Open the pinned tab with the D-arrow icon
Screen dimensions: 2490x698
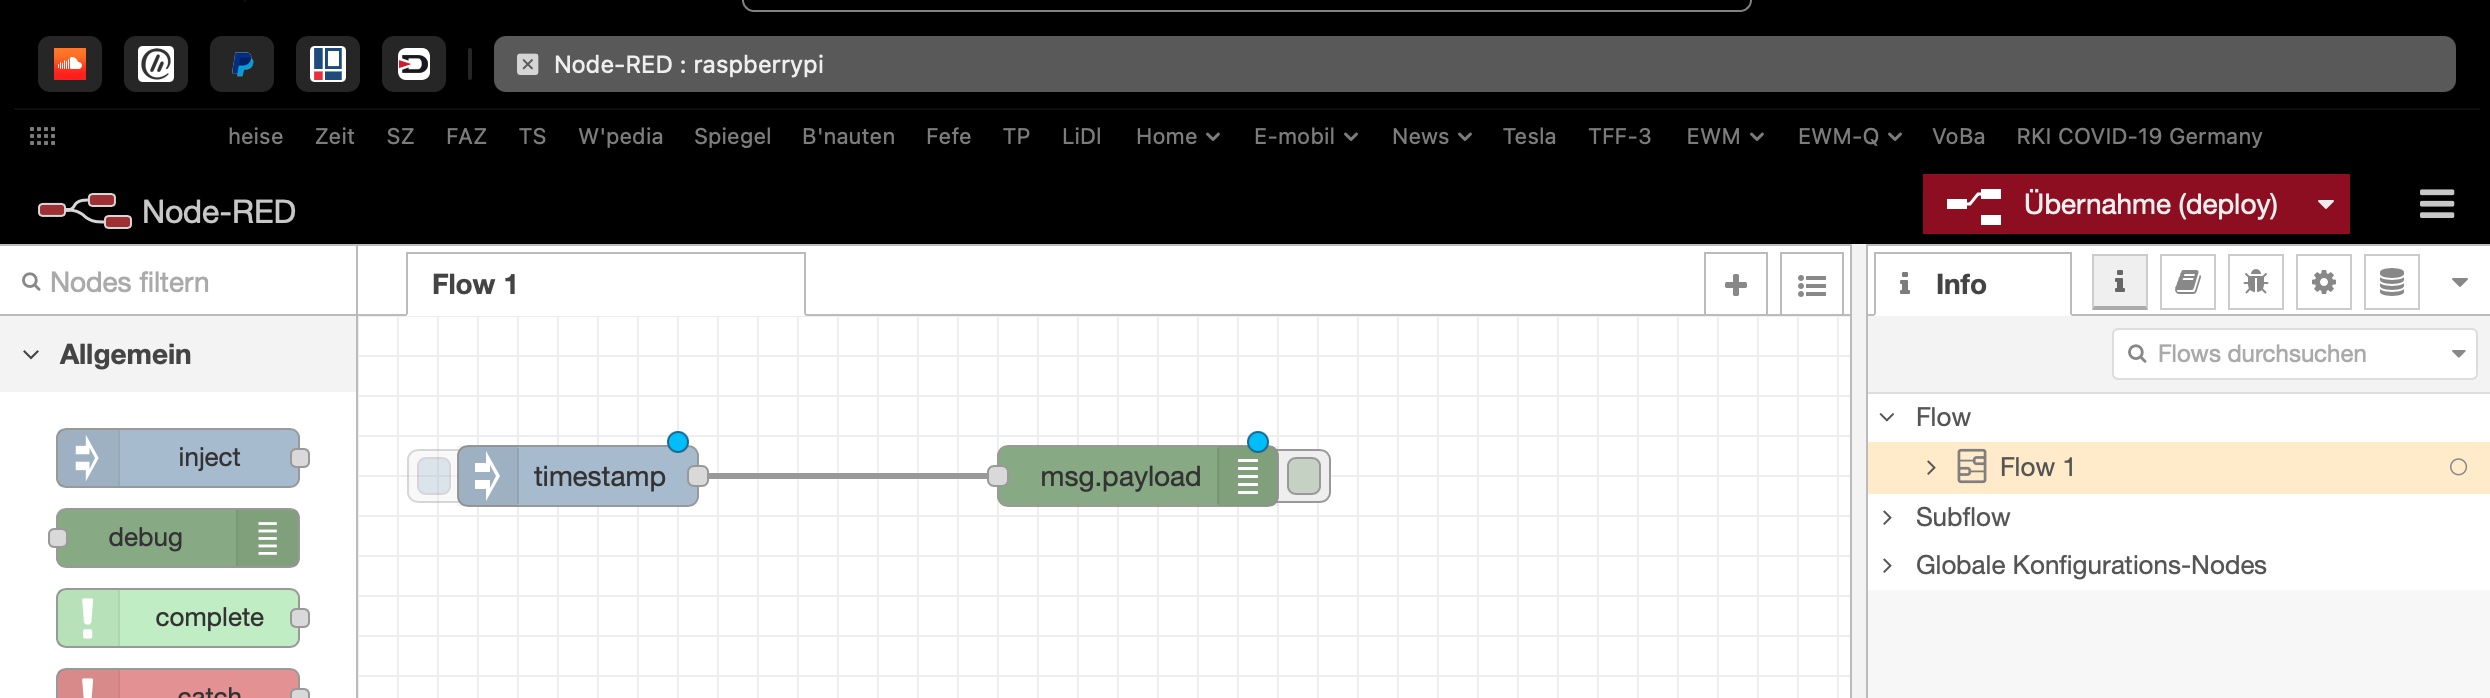coord(414,64)
